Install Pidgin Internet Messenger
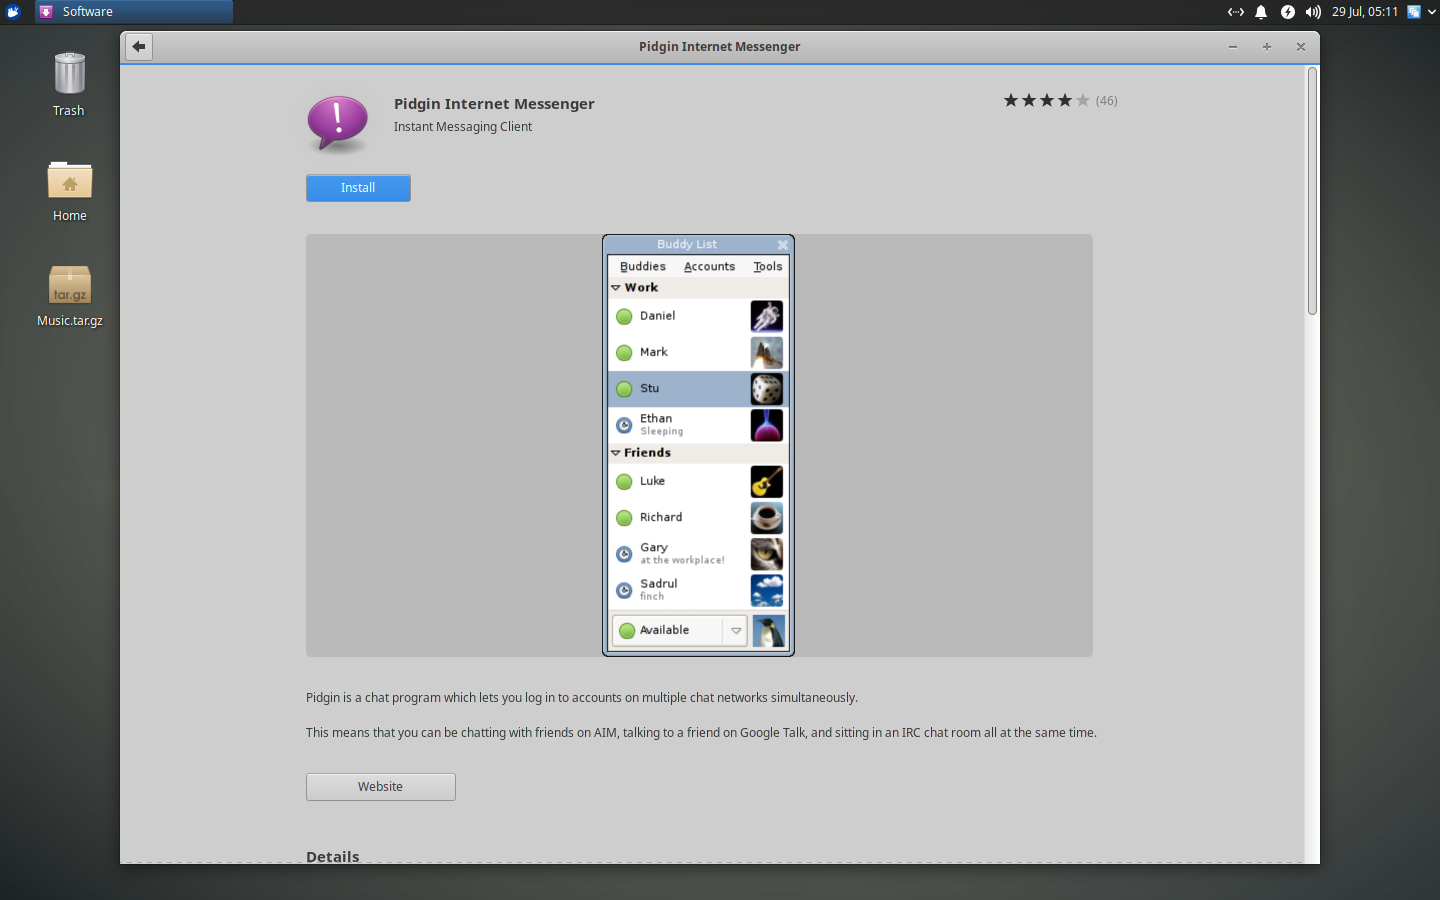Screen dimensions: 1440x900 (357, 187)
